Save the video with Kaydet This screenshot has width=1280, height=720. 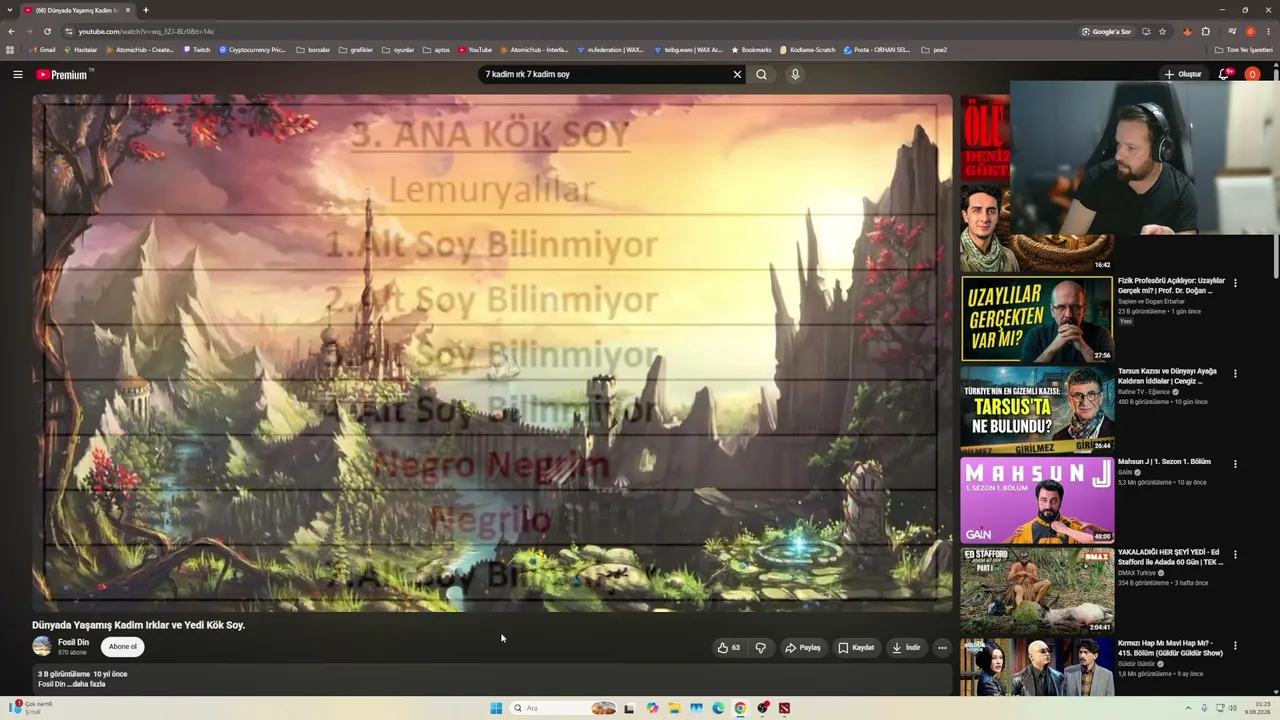[x=856, y=647]
